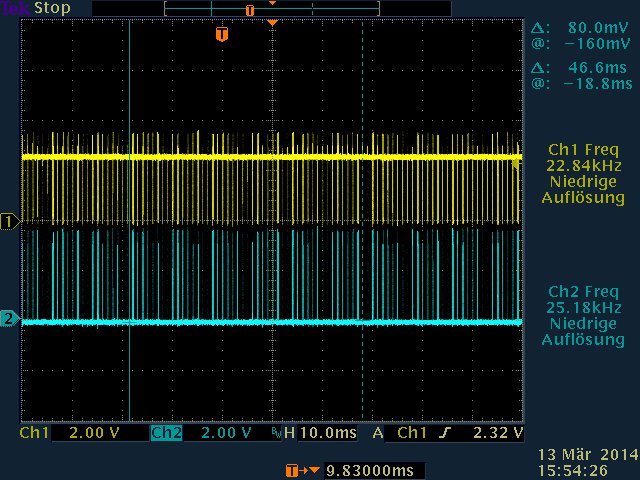This screenshot has height=480, width=640.
Task: Click the trigger source Ch1 readout
Action: click(x=412, y=433)
